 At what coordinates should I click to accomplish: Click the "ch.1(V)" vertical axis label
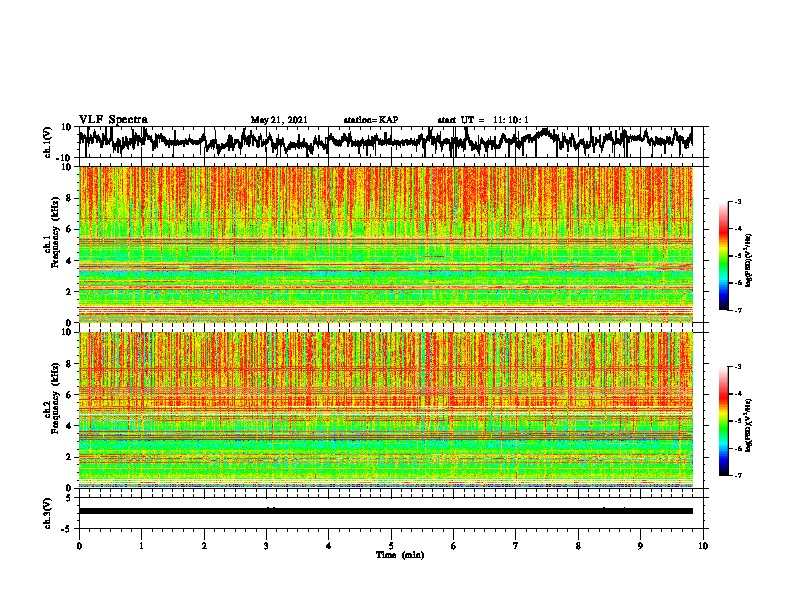(48, 142)
